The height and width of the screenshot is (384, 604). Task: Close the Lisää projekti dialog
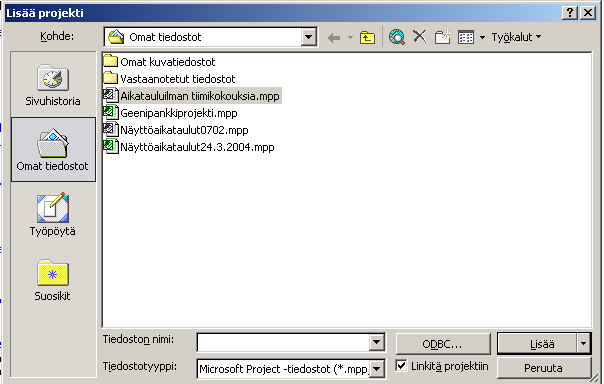coord(588,13)
